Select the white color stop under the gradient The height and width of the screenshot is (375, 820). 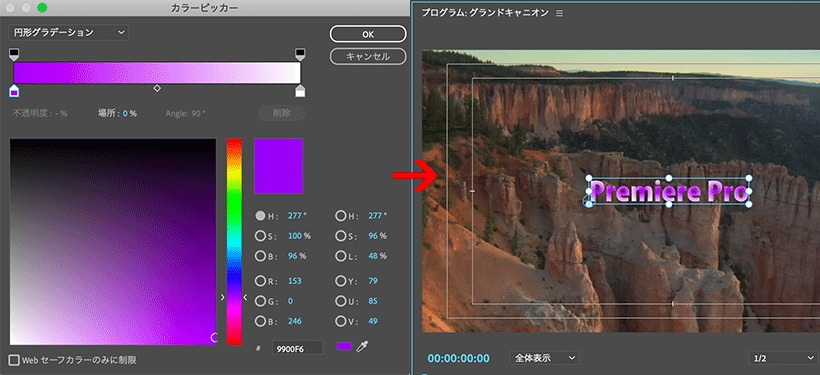tap(300, 91)
